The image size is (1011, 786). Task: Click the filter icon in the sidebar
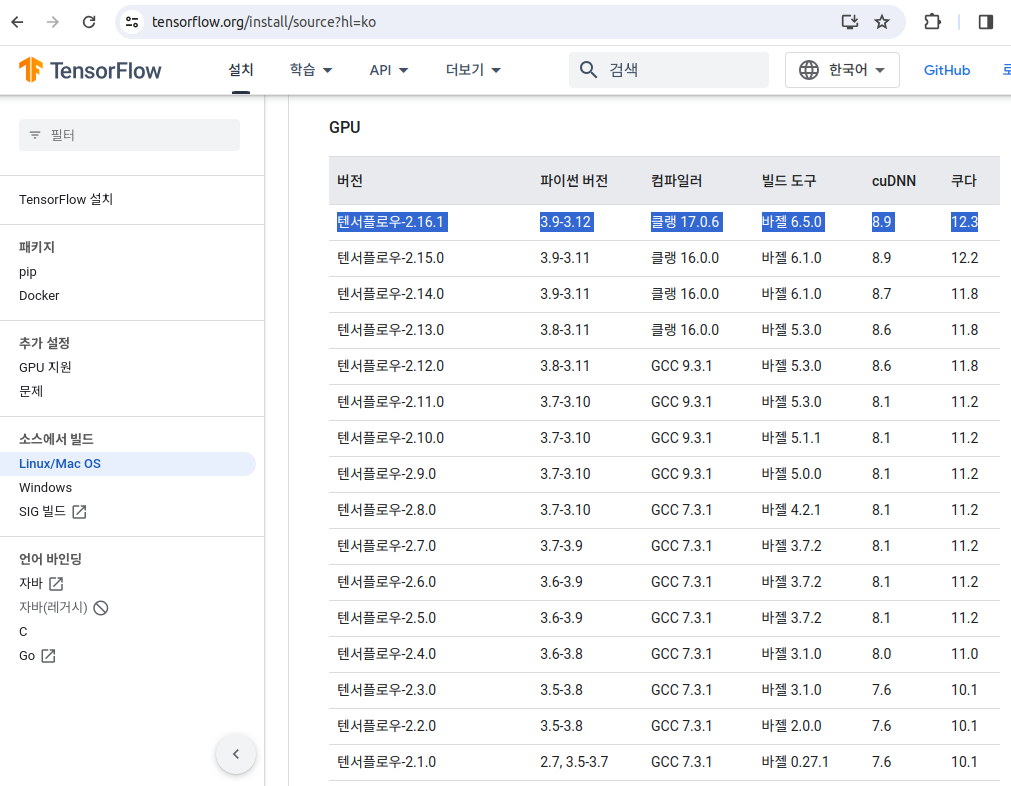[x=35, y=135]
